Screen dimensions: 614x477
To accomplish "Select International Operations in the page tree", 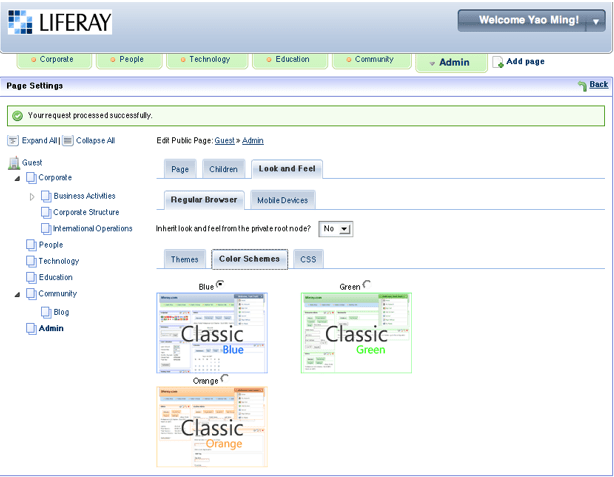I will pyautogui.click(x=92, y=229).
